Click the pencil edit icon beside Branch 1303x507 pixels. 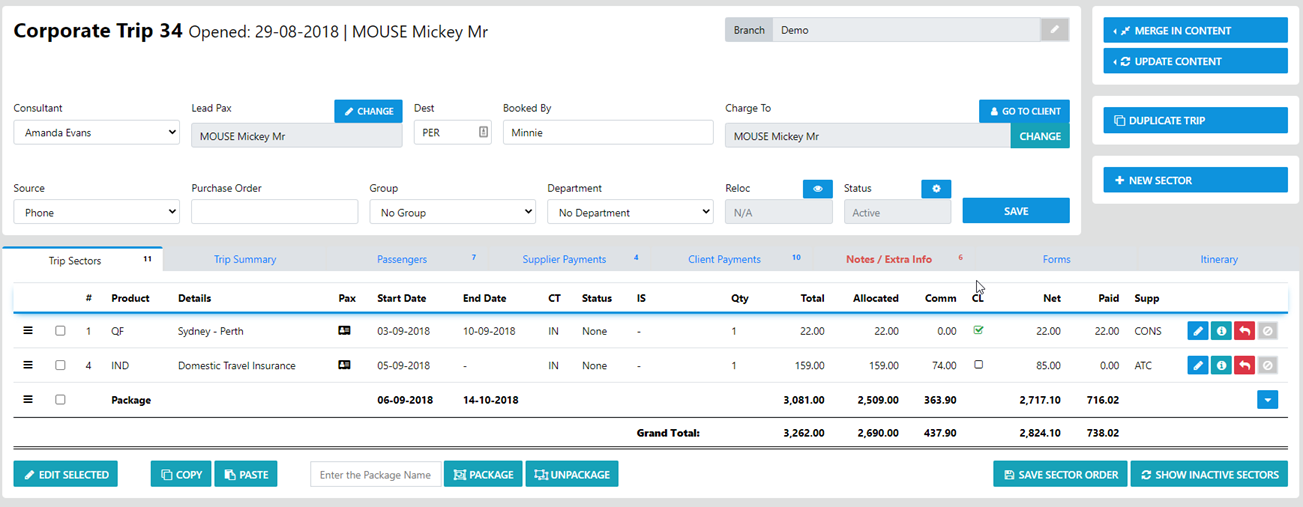tap(1054, 30)
